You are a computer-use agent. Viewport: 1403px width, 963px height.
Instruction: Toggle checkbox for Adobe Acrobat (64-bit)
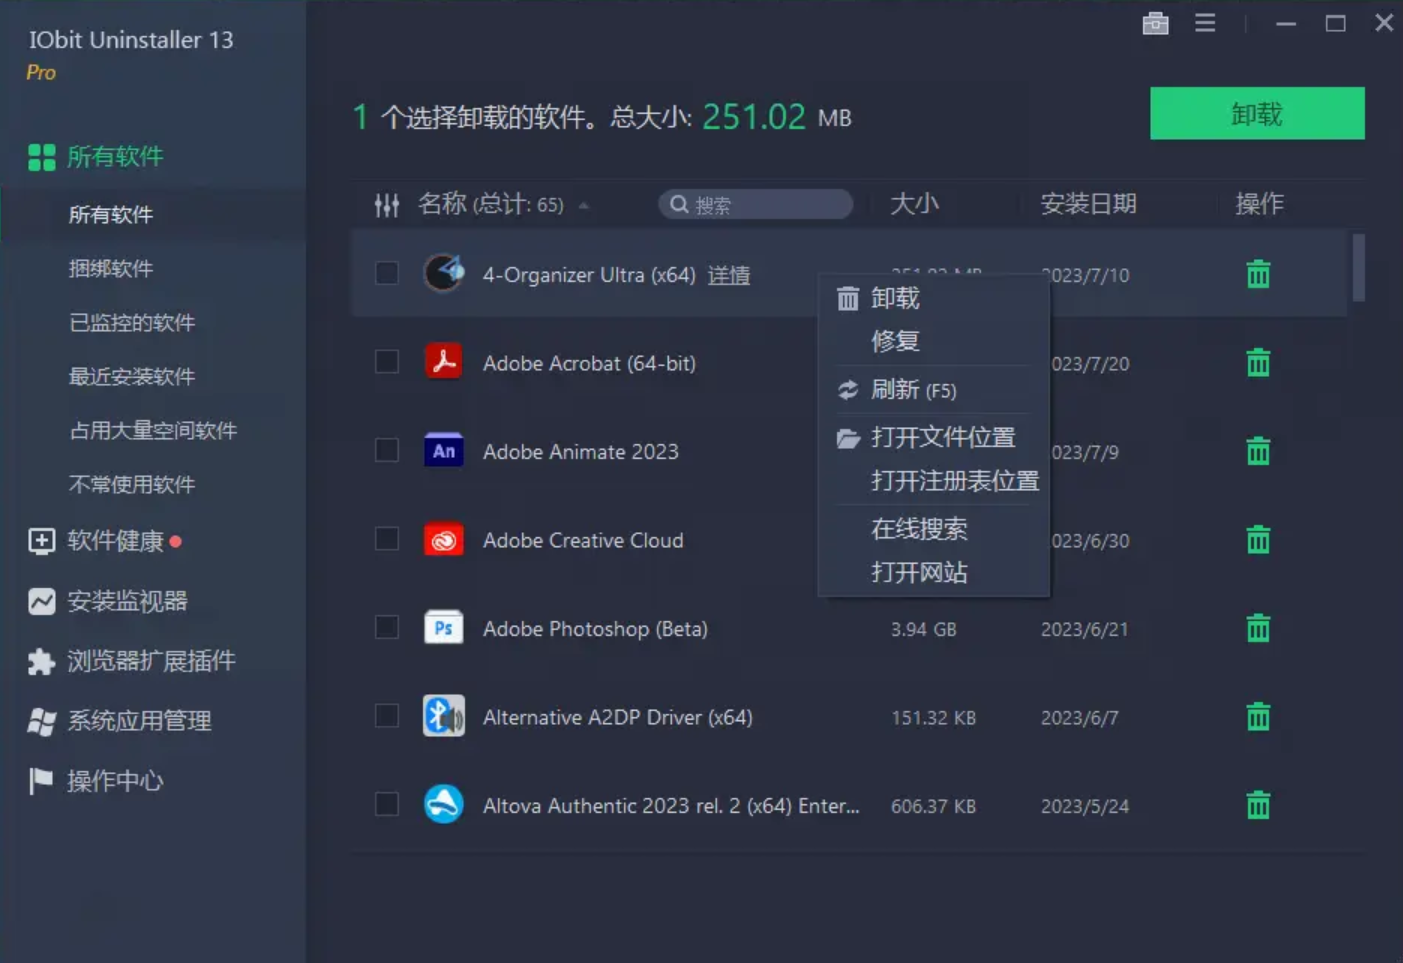click(387, 361)
